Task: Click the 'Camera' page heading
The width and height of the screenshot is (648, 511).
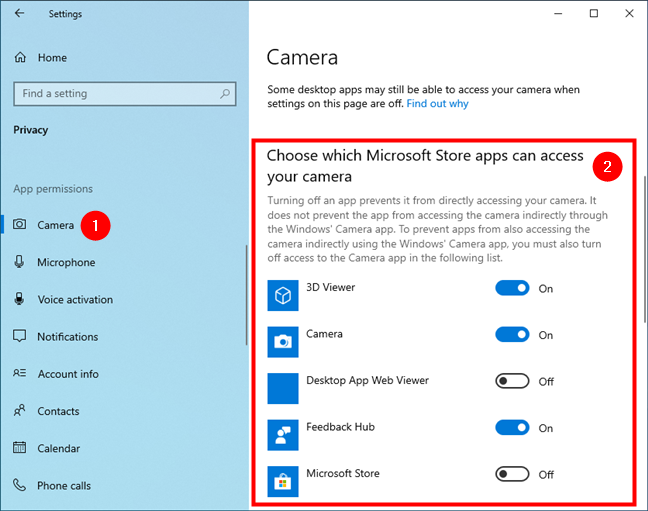Action: [x=302, y=57]
